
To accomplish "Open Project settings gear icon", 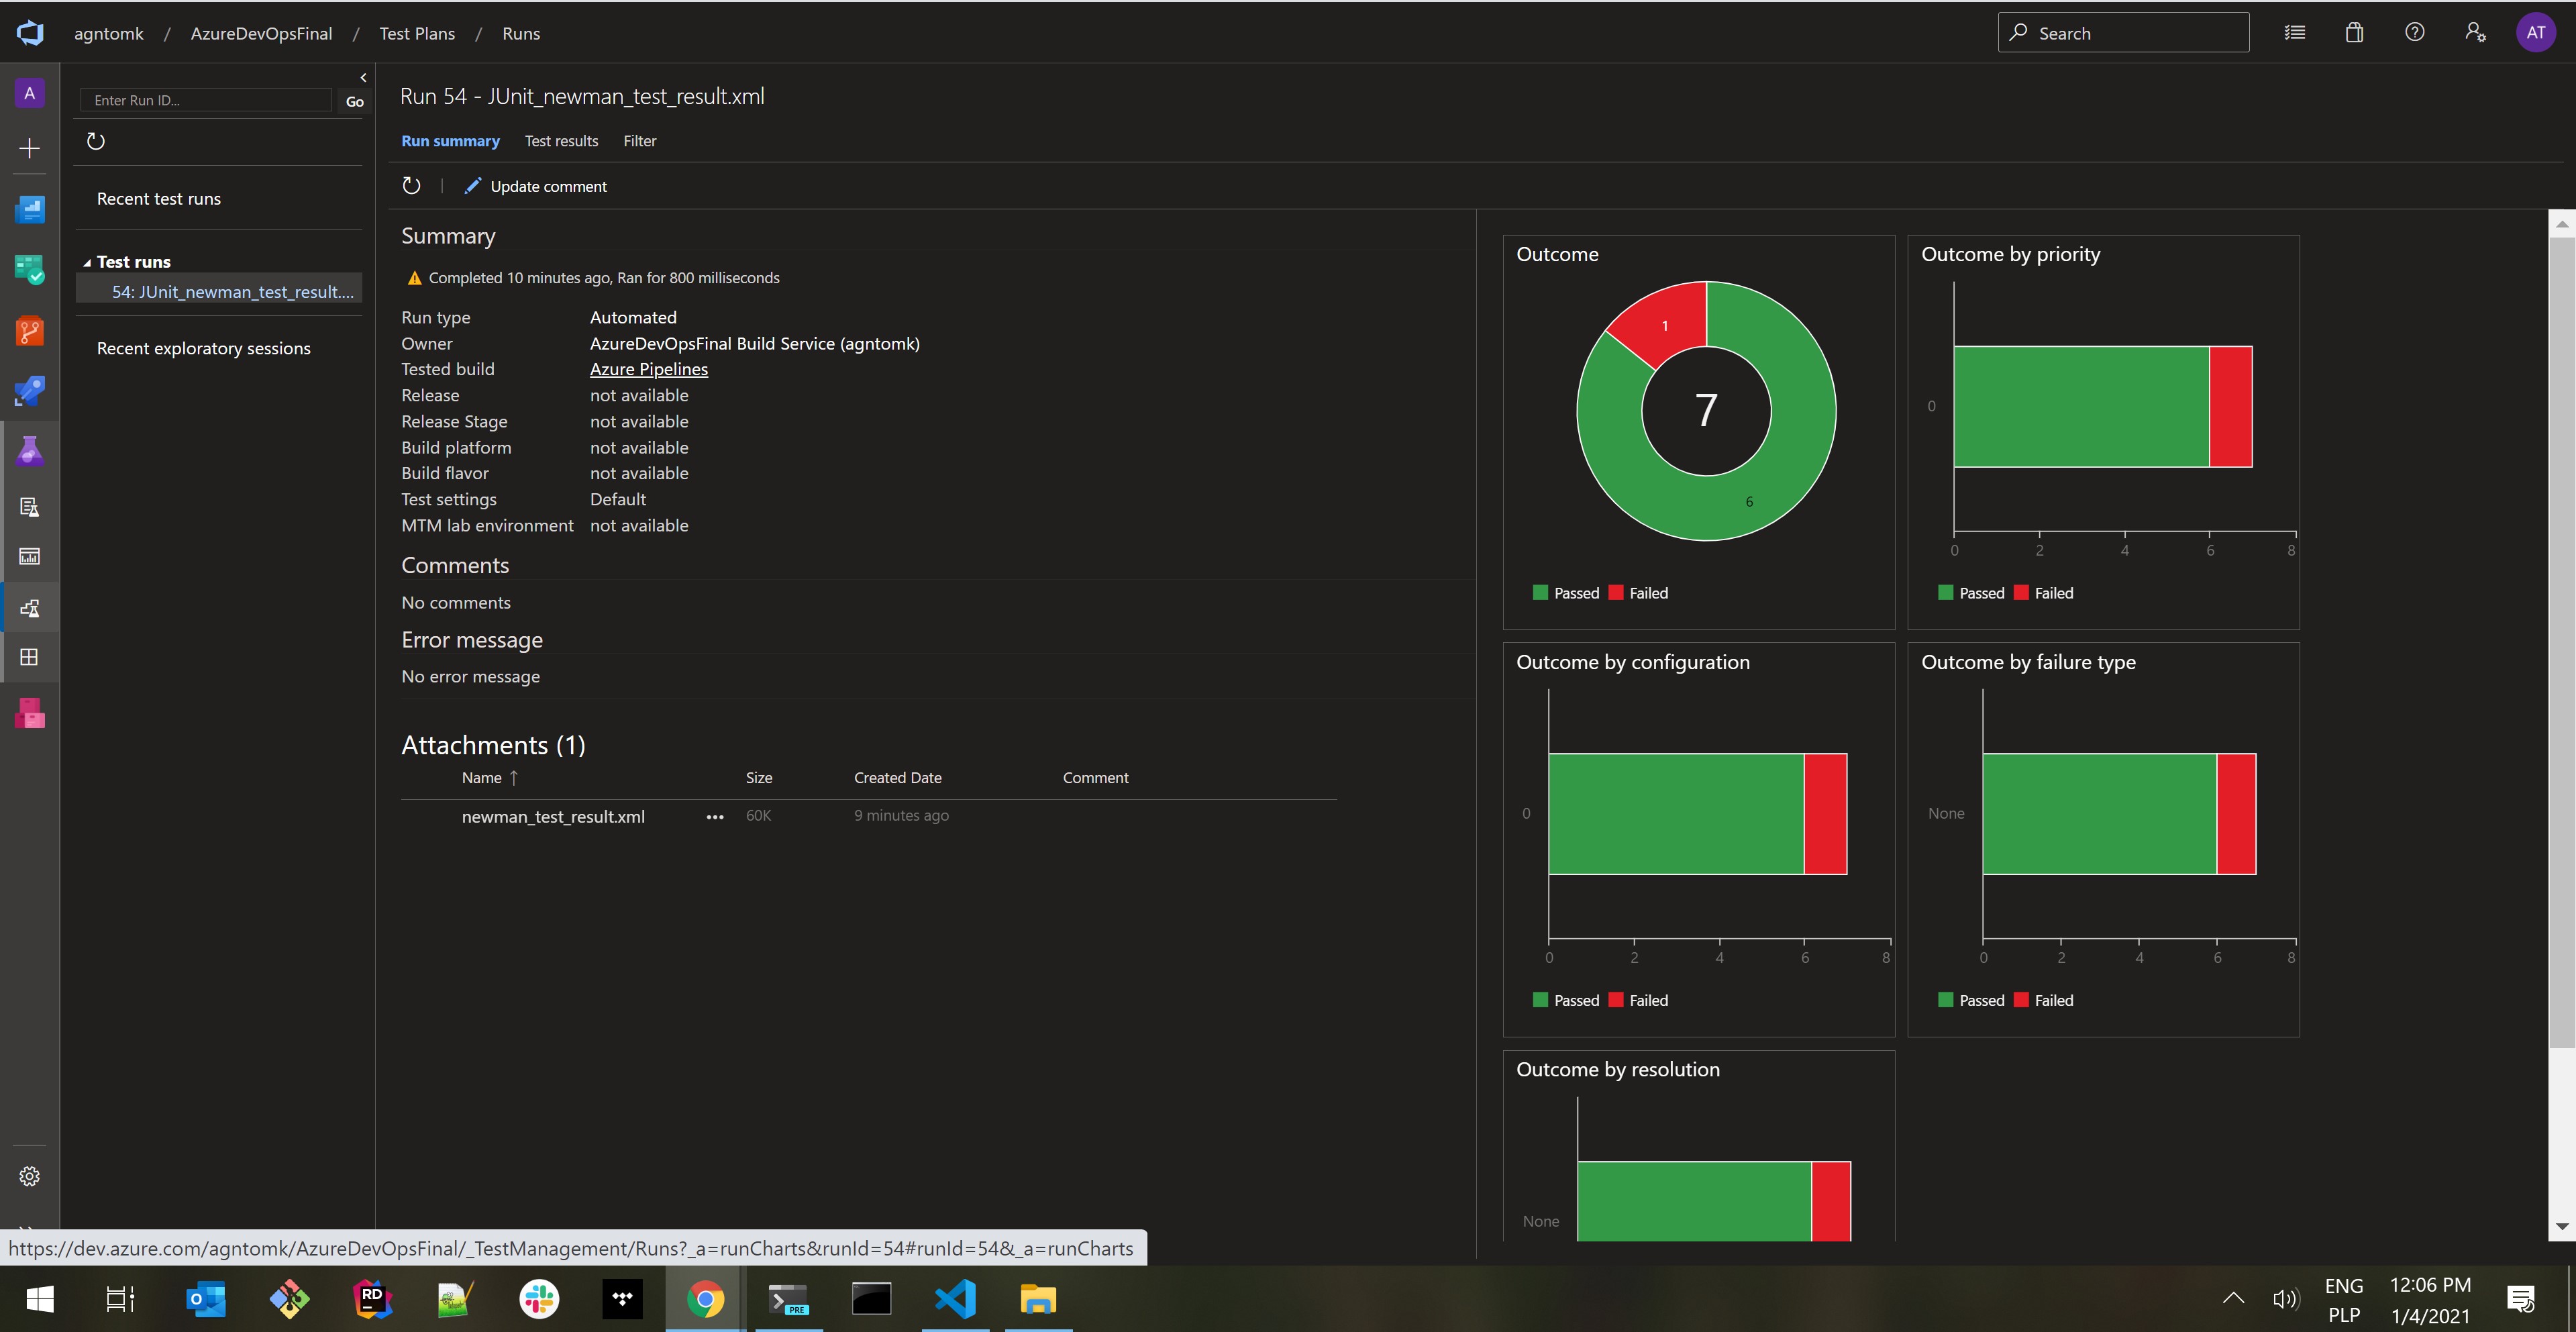I will coord(30,1176).
